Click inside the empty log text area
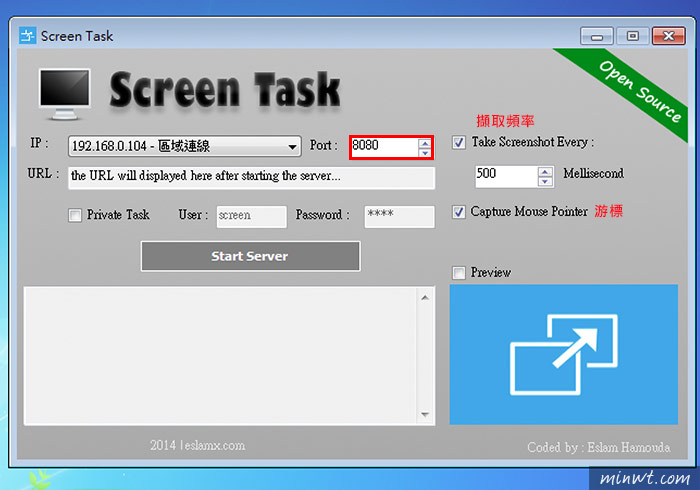Screen dimensions: 700x490 221,356
